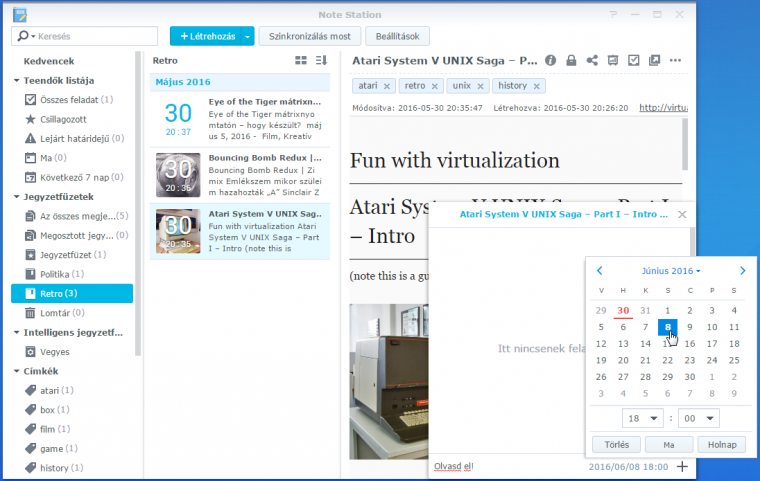
Task: Collapse the Intelligens jegyzetfüzetek section
Action: [16, 333]
